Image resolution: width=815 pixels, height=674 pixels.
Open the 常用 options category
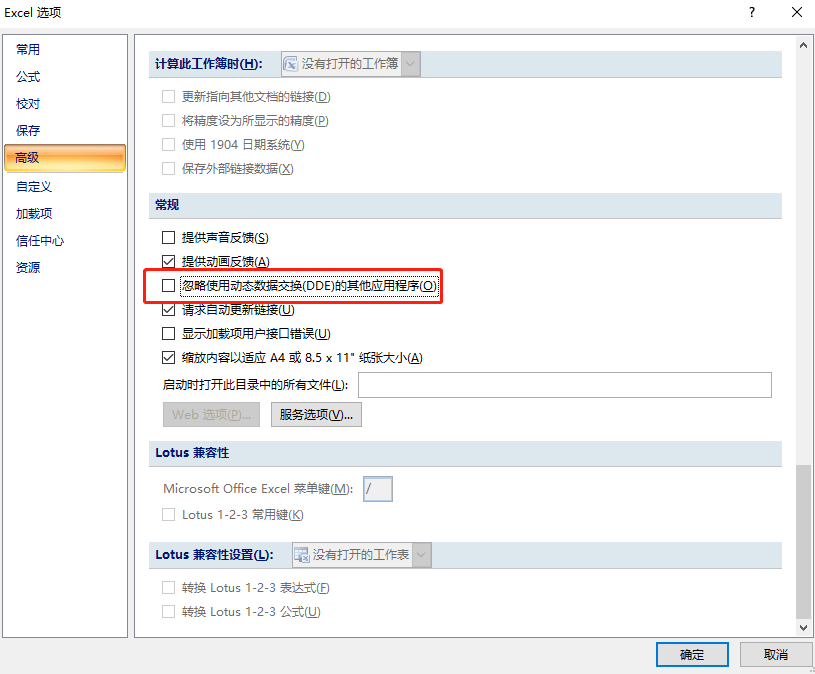coord(28,49)
